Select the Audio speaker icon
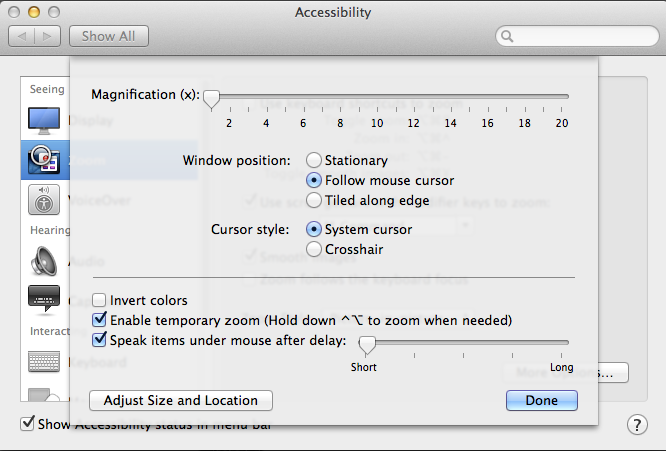 (44, 261)
